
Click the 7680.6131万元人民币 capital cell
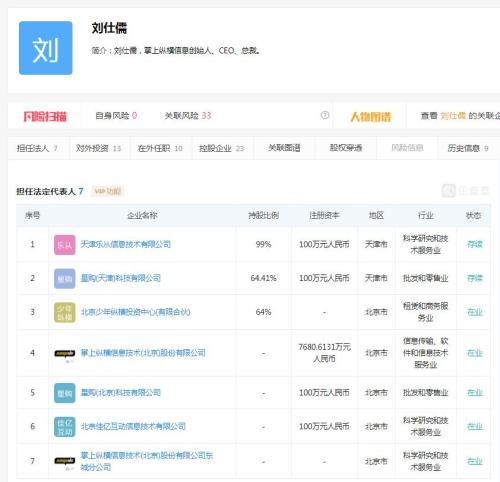pyautogui.click(x=324, y=353)
